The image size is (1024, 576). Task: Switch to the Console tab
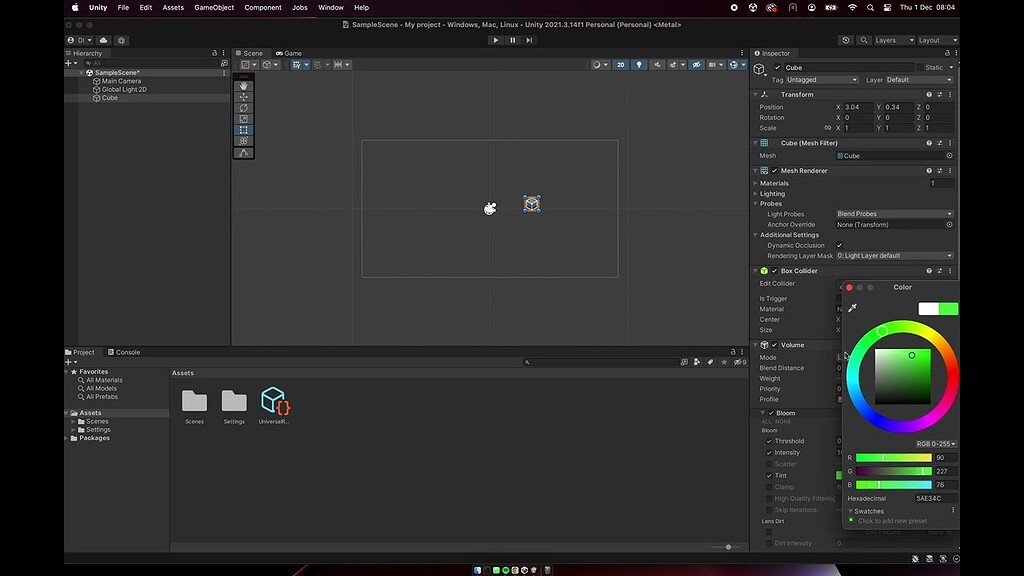point(124,352)
